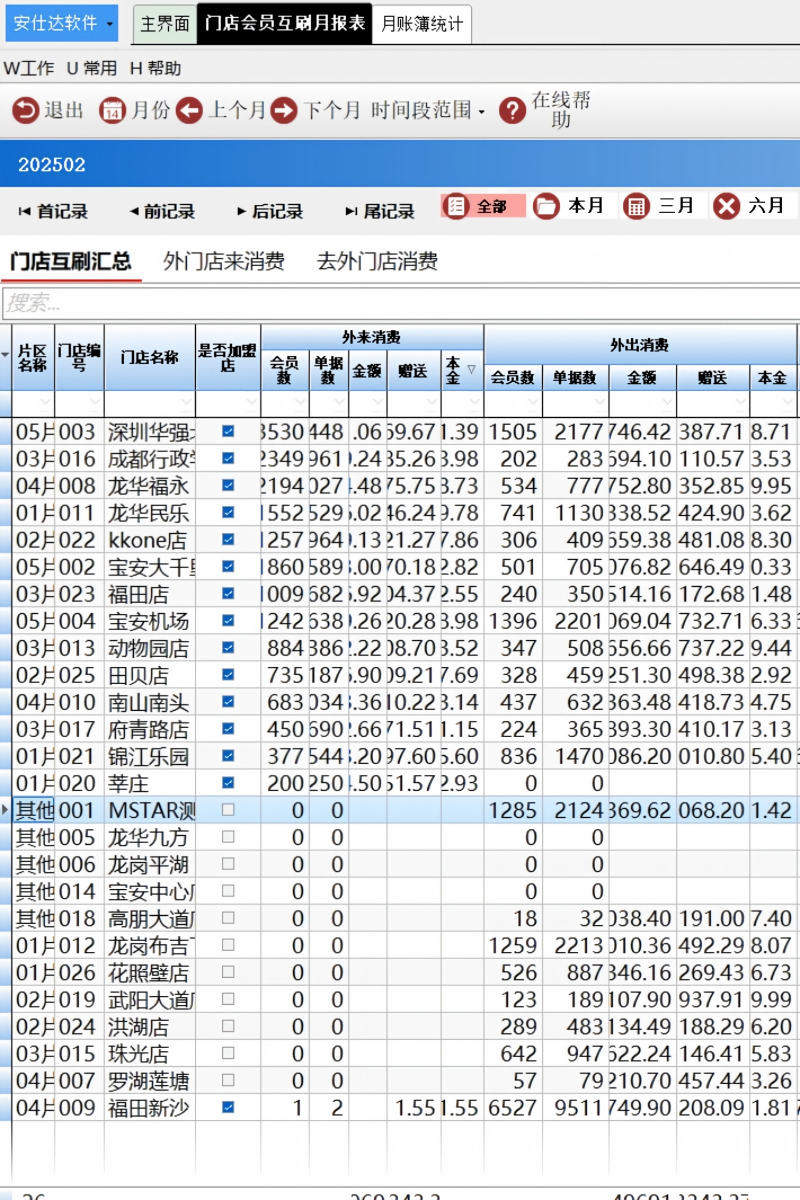Select the 本月 folder filter

569,206
